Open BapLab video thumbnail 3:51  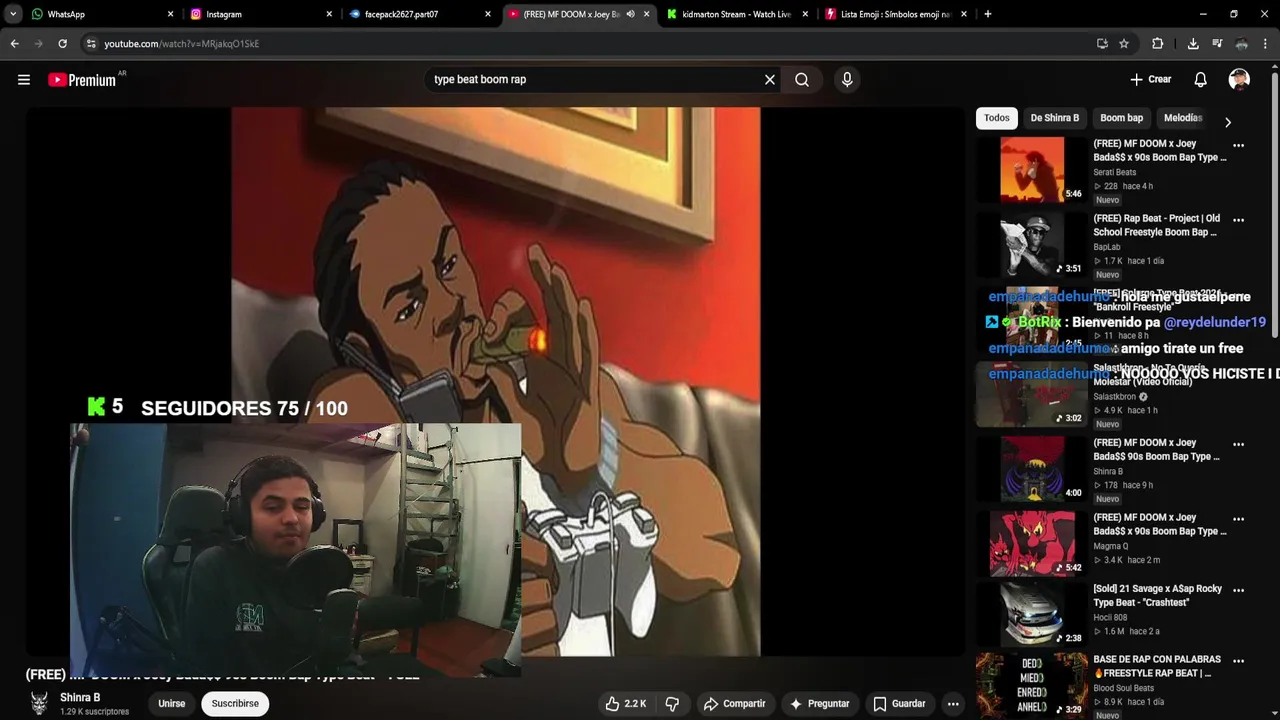click(1032, 245)
